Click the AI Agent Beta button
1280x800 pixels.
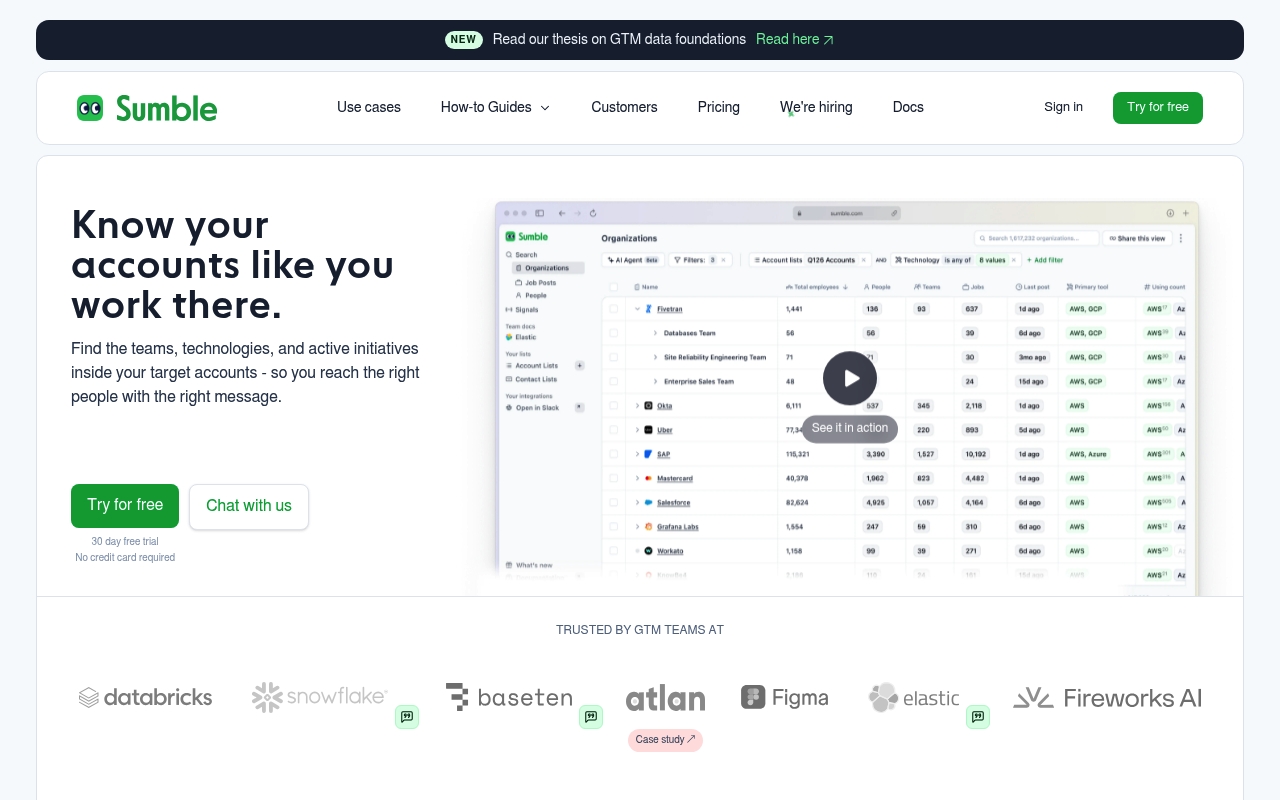633,260
